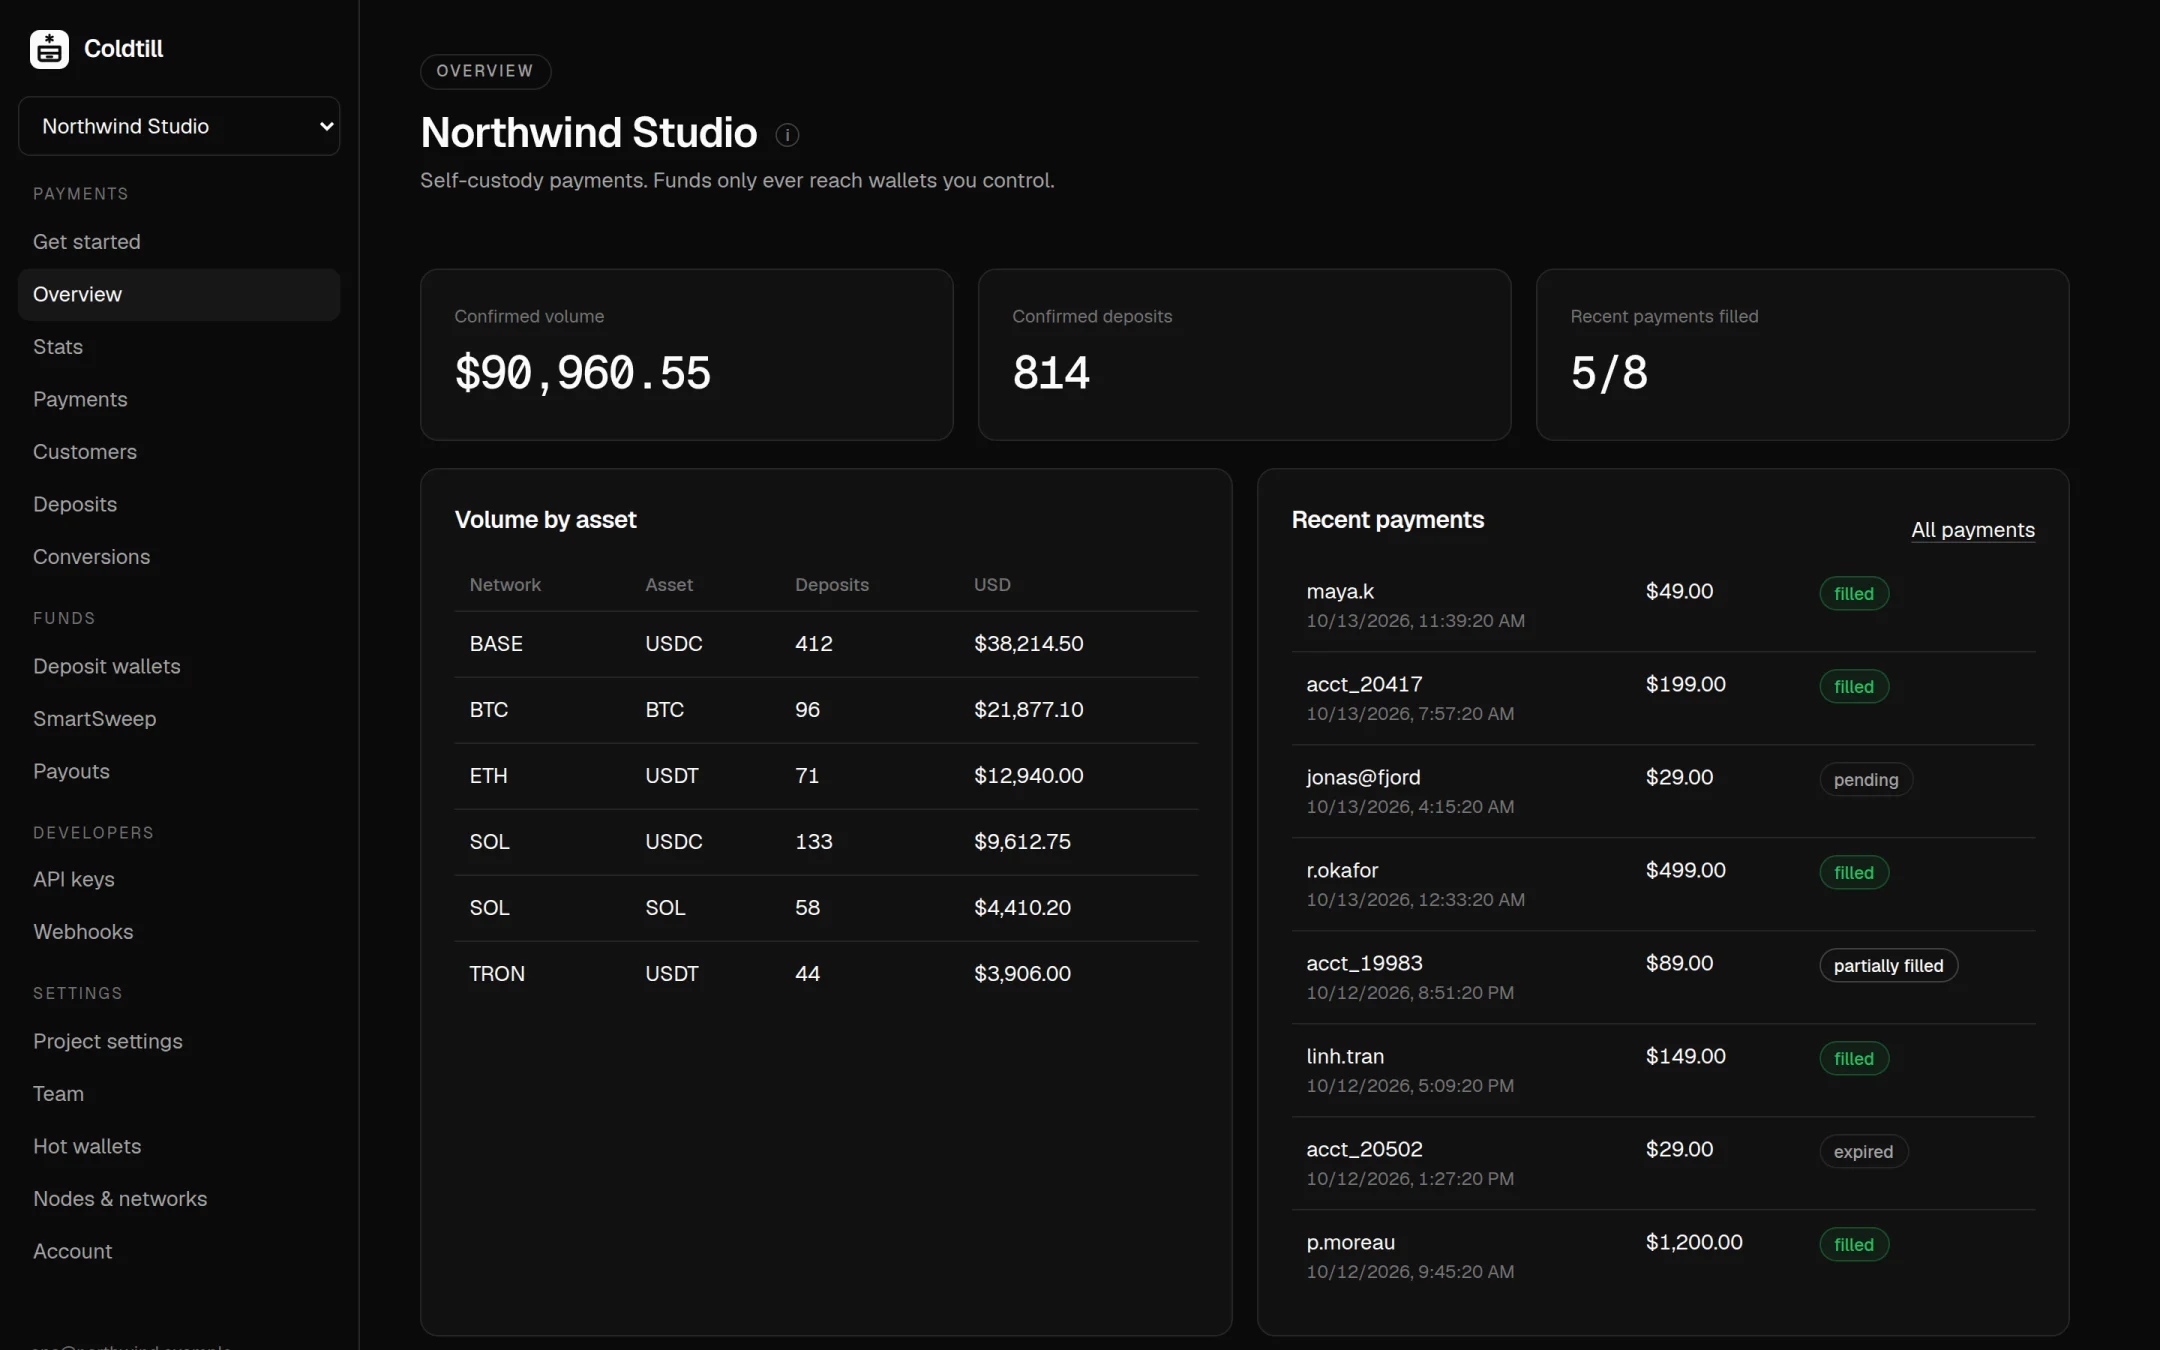Viewport: 2160px width, 1350px height.
Task: Click the OVERVIEW breadcrumb pill
Action: coord(485,71)
